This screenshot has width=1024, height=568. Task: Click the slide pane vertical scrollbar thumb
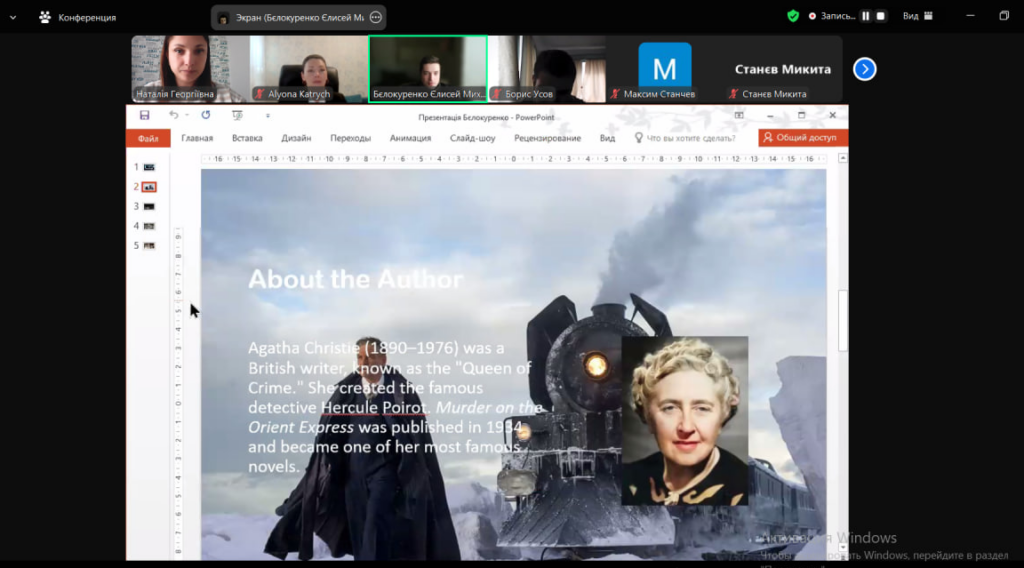pyautogui.click(x=842, y=321)
